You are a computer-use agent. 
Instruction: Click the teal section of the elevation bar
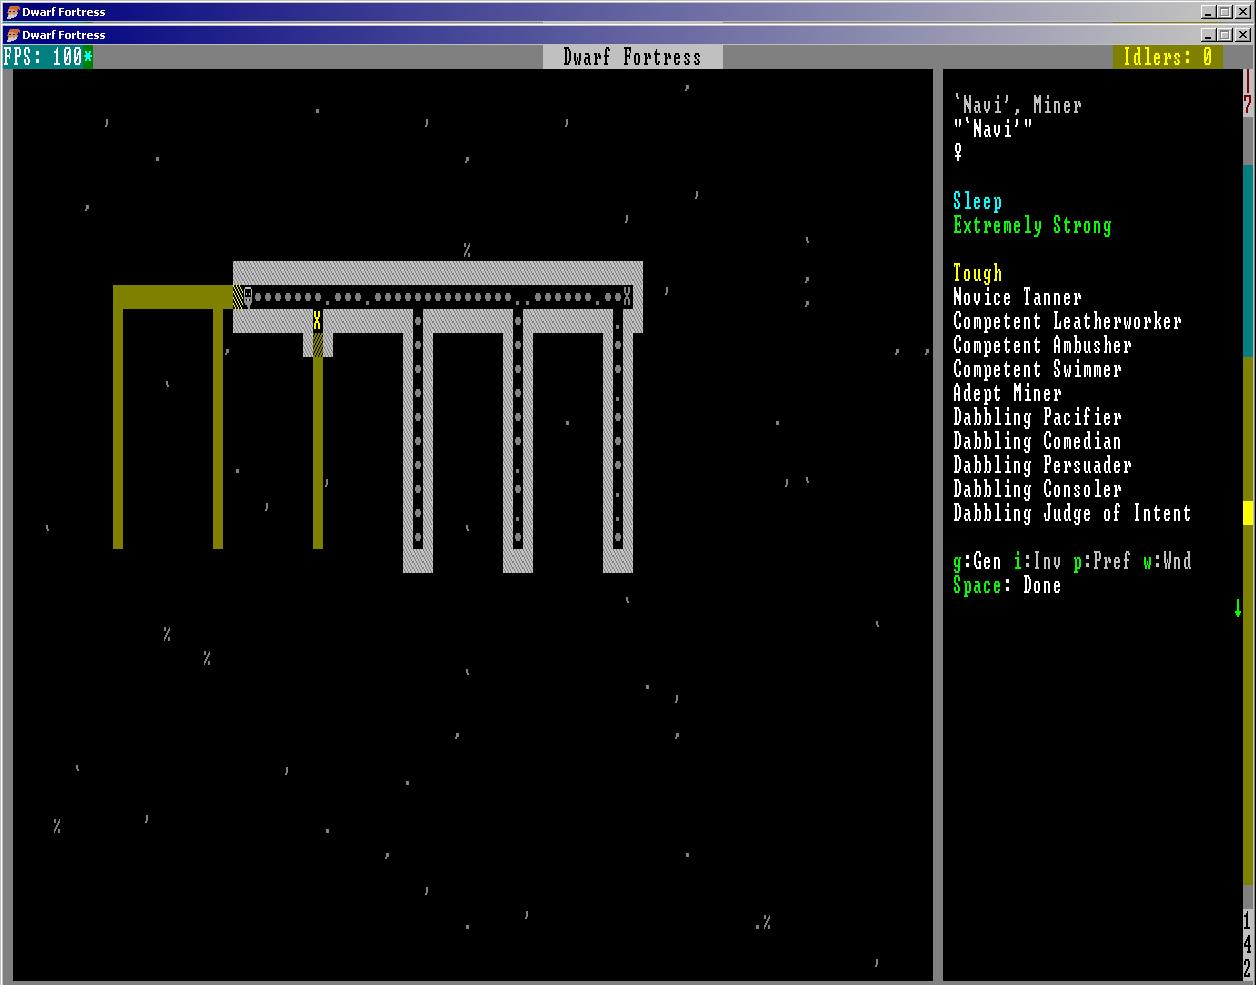1247,260
